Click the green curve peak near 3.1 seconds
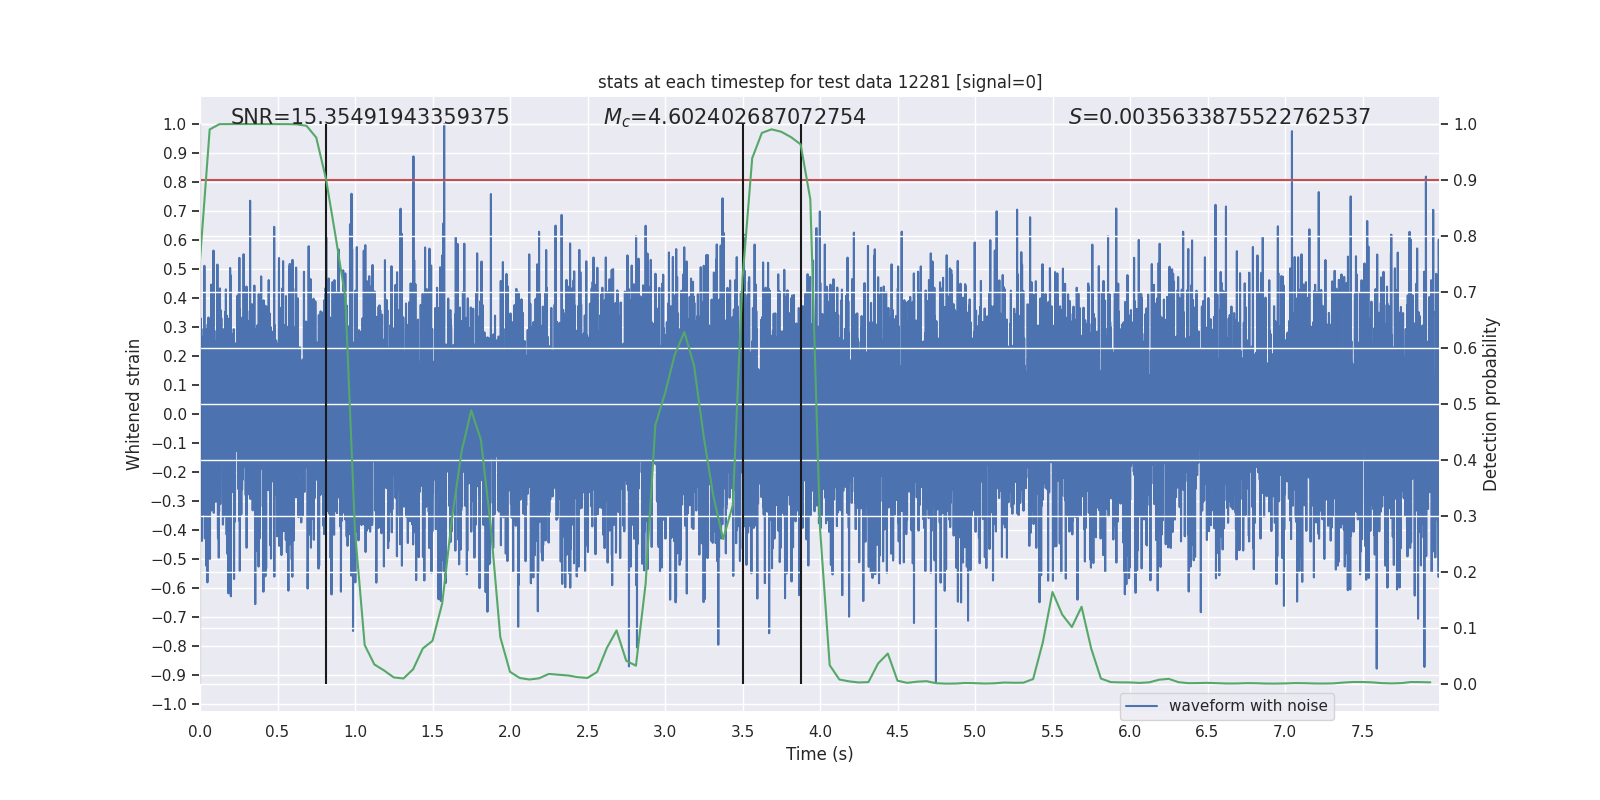 coord(684,332)
